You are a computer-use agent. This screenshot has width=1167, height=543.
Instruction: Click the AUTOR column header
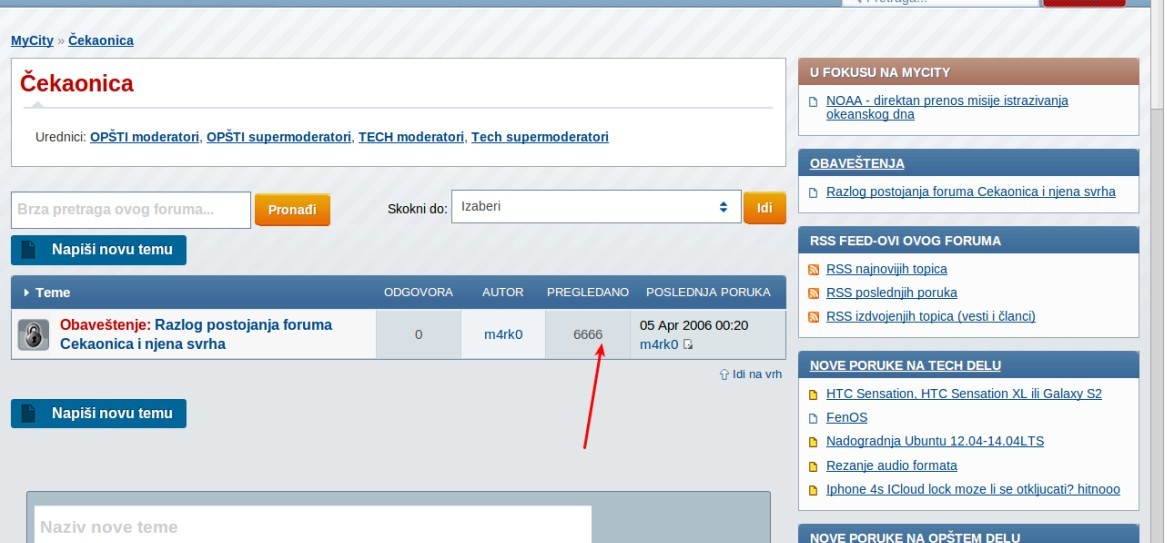(x=502, y=292)
